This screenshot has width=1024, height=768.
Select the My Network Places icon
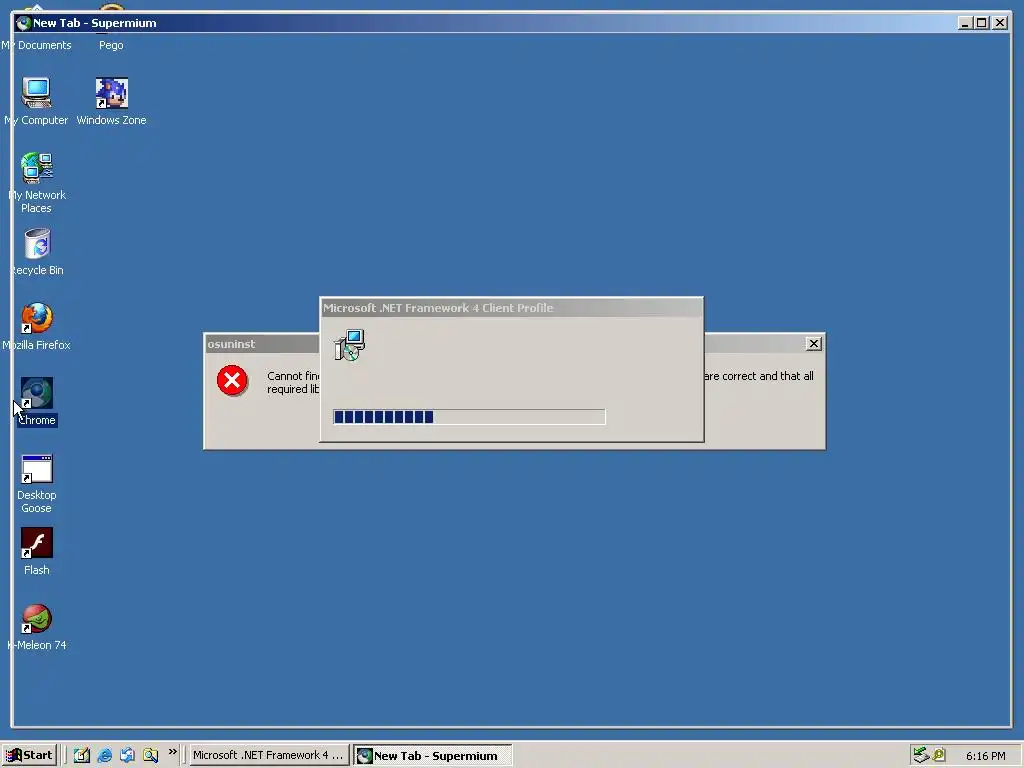[x=37, y=168]
